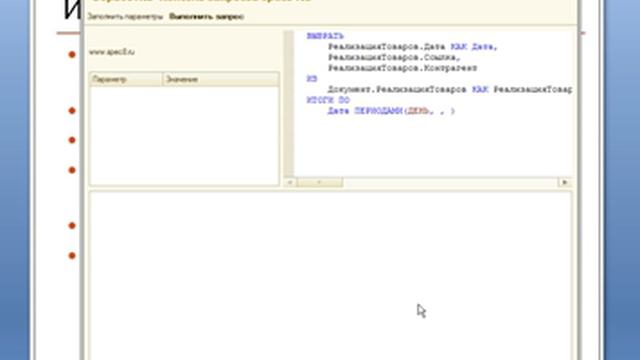Image resolution: width=640 pixels, height=360 pixels.
Task: Click the Дата ПЕРИОДАМИ(ДЕНЬ, , ) line
Action: coord(391,111)
